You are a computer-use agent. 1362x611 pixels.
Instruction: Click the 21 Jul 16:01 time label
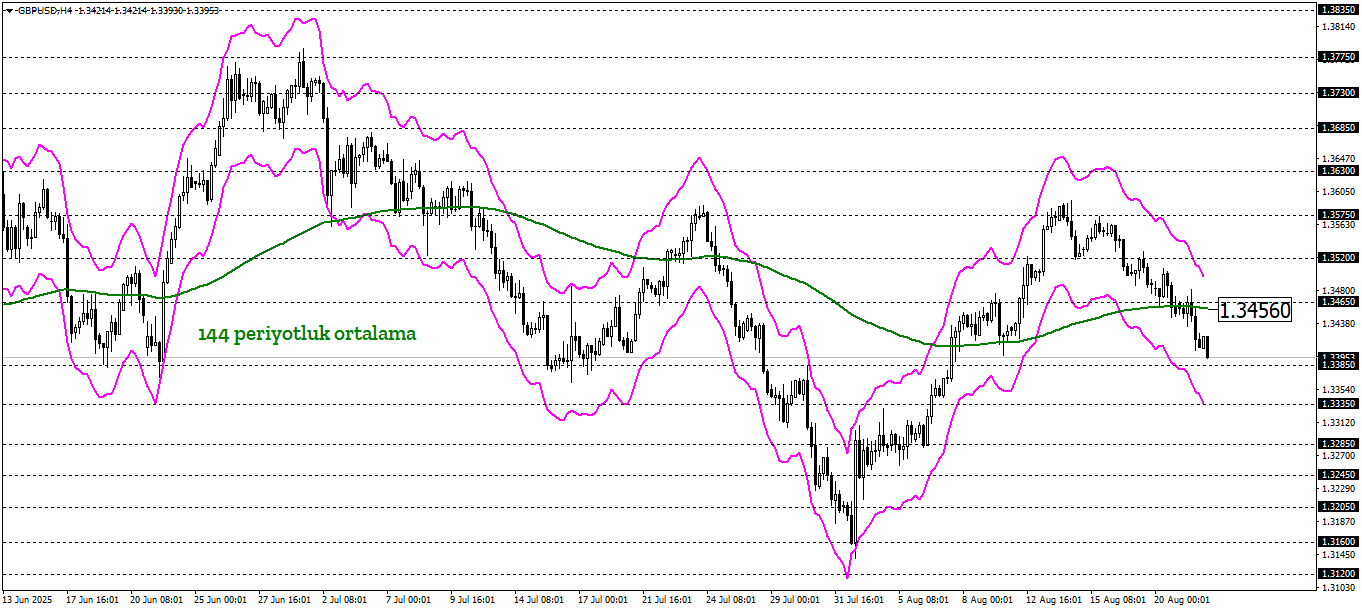click(668, 600)
